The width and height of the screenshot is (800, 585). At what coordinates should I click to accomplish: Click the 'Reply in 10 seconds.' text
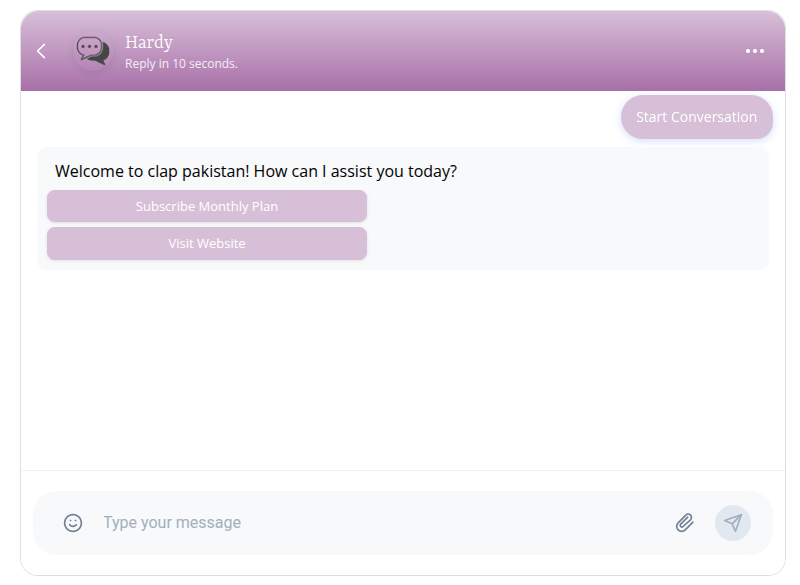(181, 64)
